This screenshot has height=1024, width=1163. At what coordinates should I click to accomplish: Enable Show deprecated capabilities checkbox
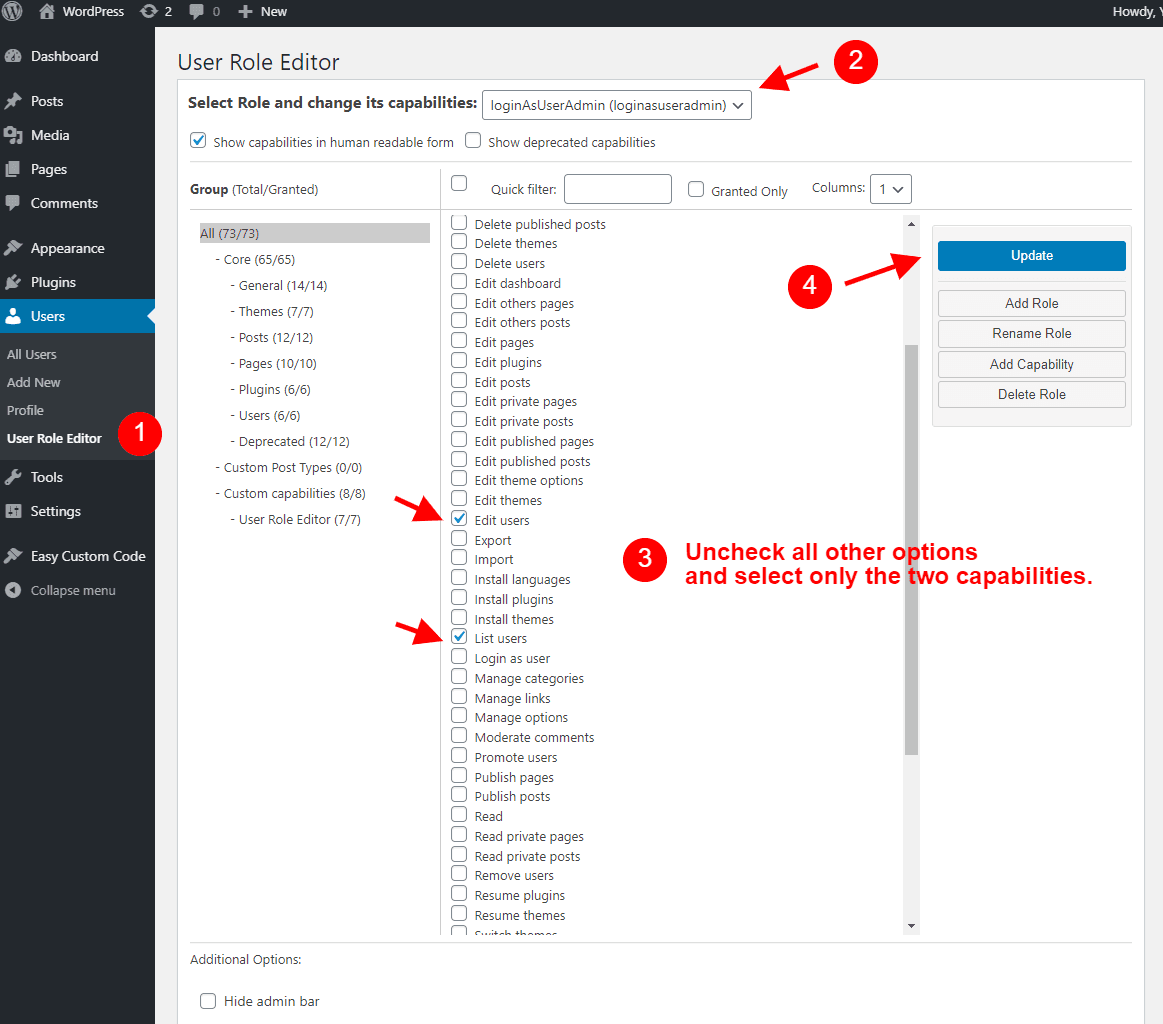pyautogui.click(x=472, y=140)
